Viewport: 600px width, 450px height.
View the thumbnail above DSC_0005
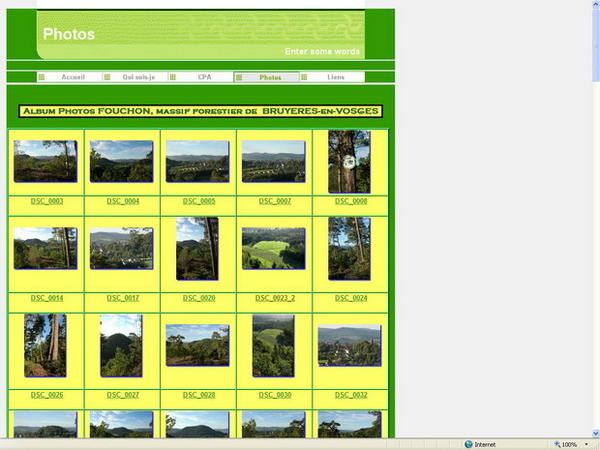click(x=197, y=161)
